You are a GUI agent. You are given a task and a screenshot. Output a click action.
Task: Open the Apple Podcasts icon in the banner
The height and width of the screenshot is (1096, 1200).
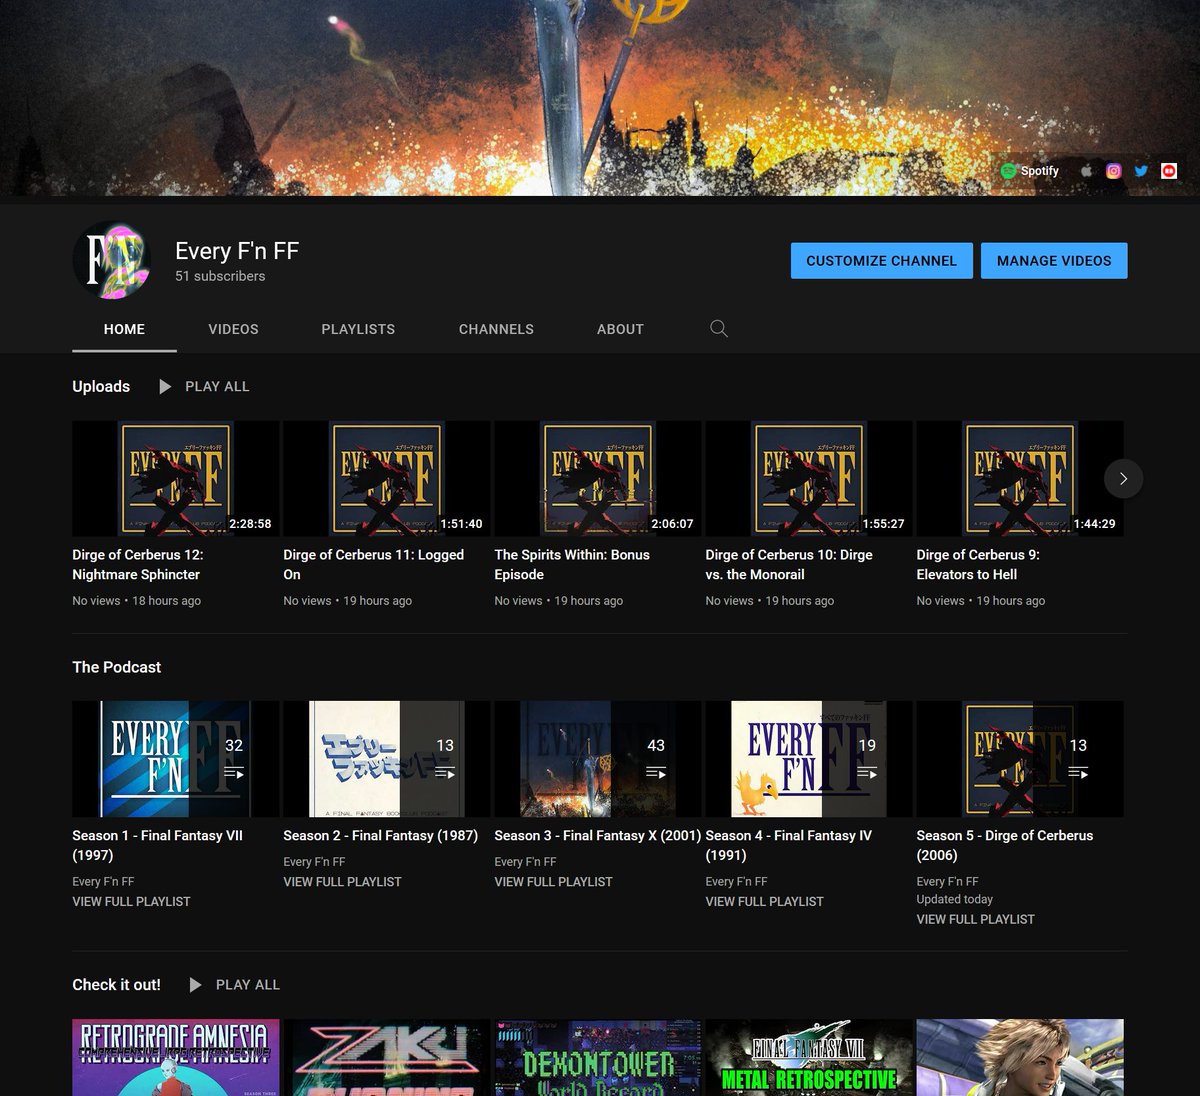[x=1086, y=171]
